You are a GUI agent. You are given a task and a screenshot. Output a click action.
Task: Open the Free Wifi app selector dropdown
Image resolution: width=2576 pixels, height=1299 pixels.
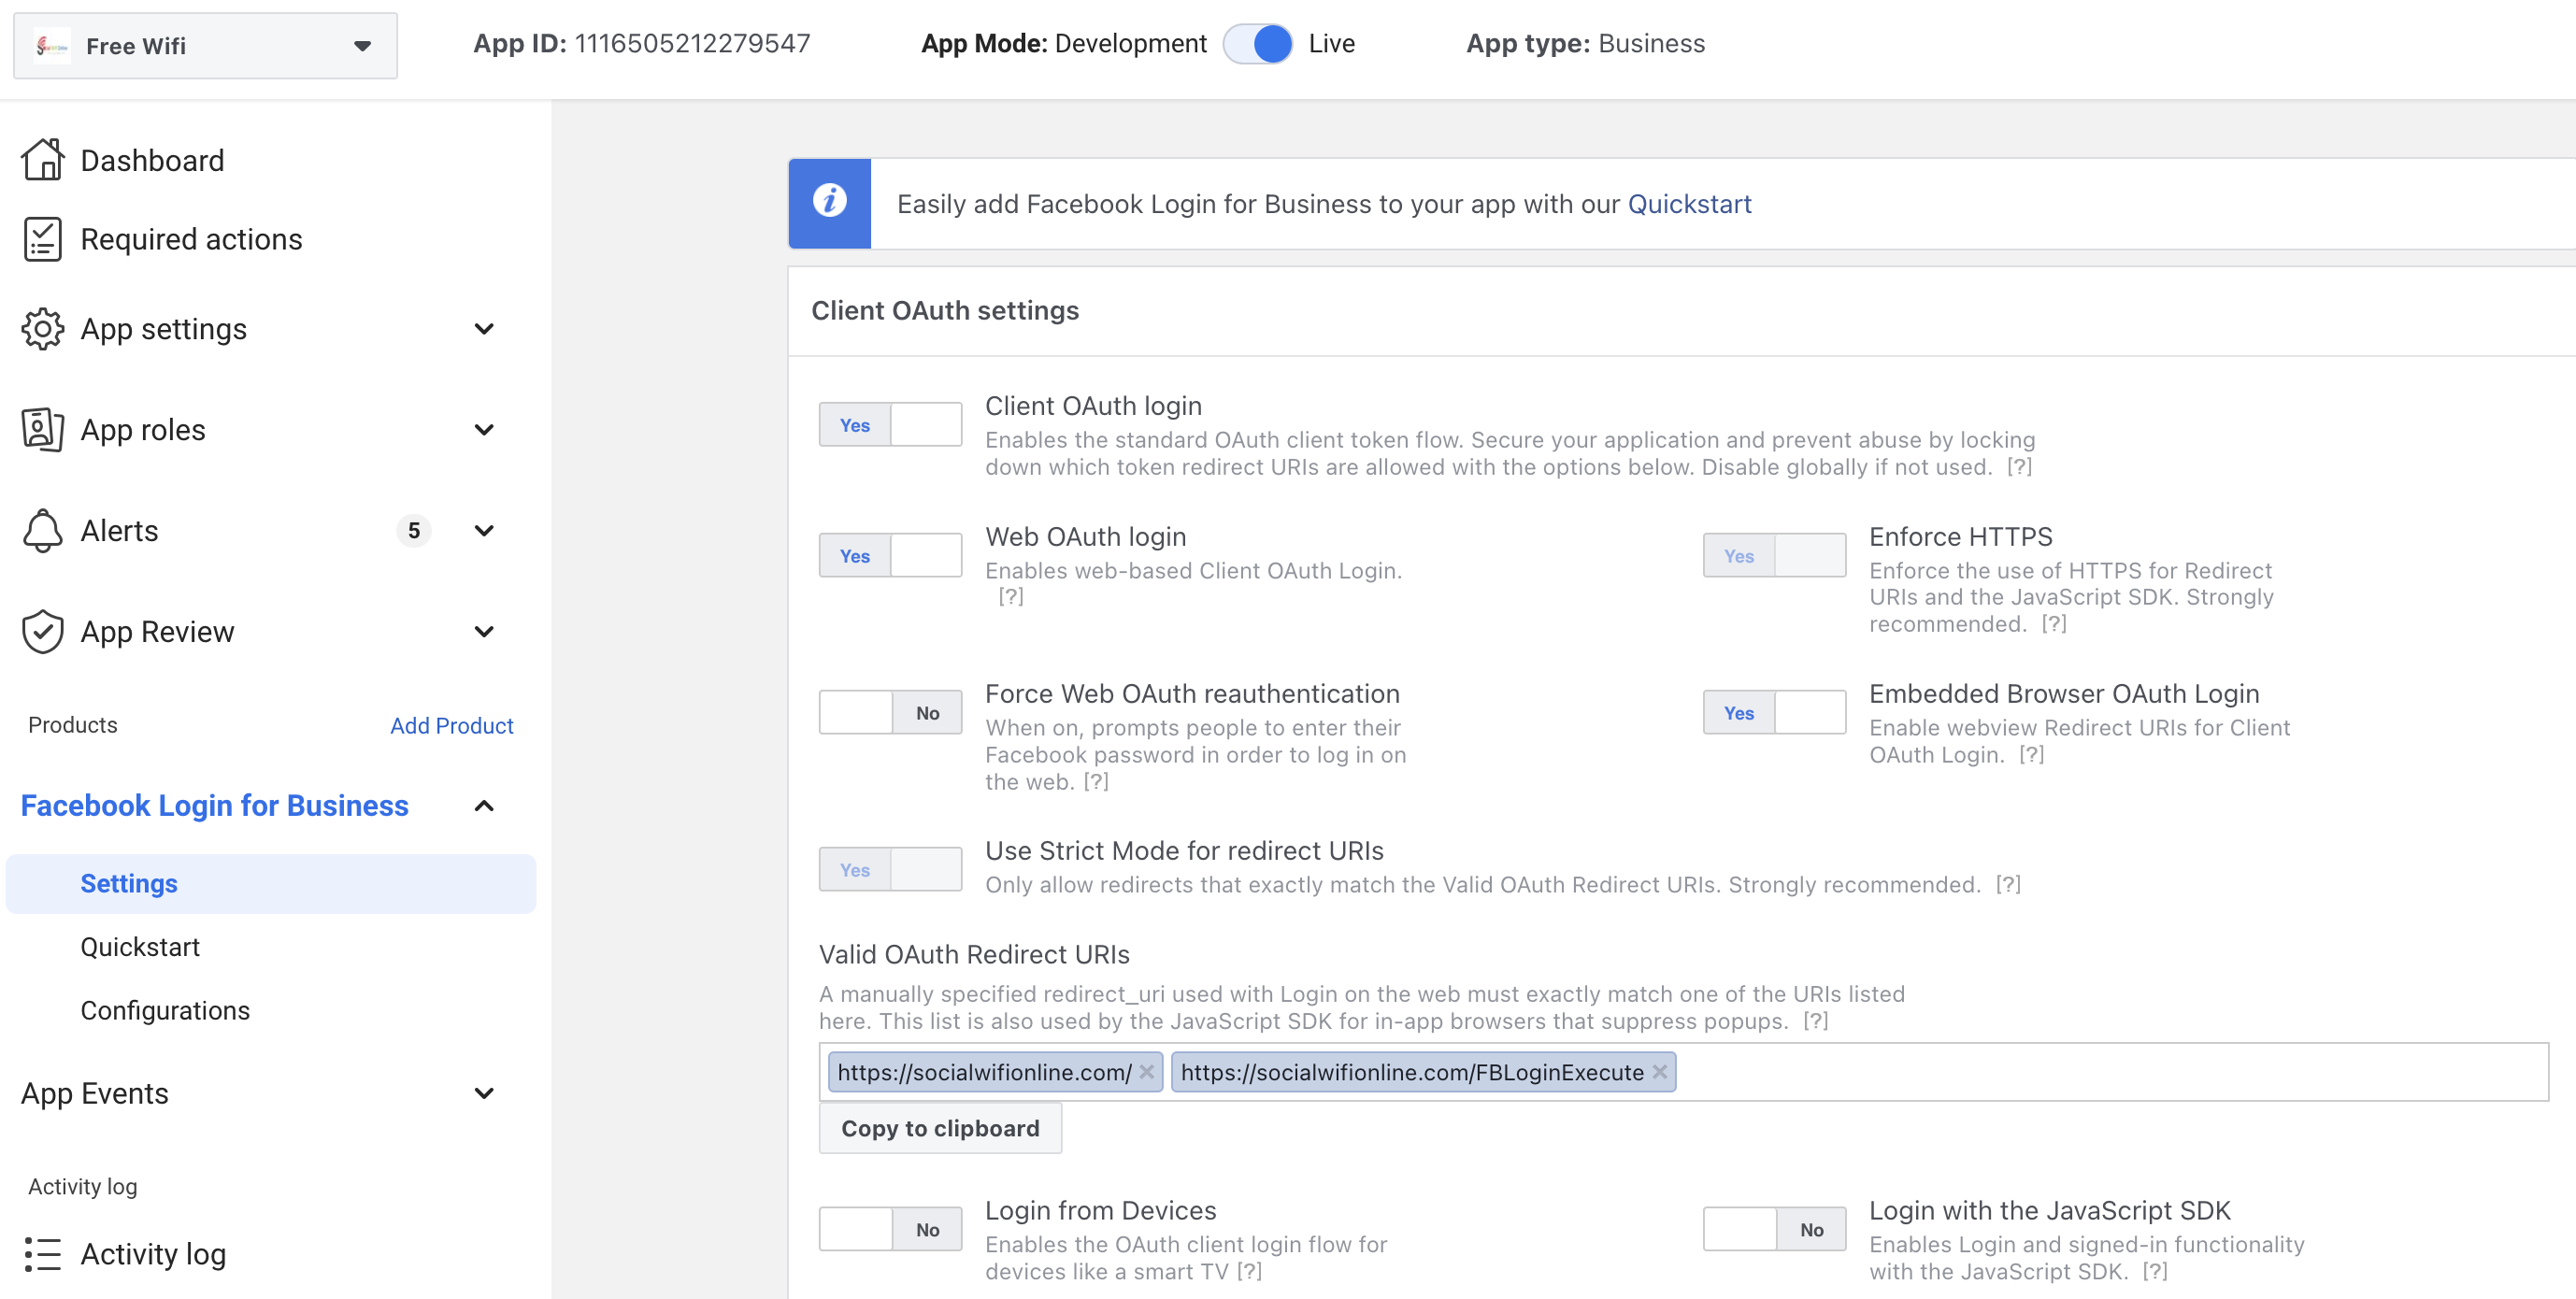coord(205,46)
